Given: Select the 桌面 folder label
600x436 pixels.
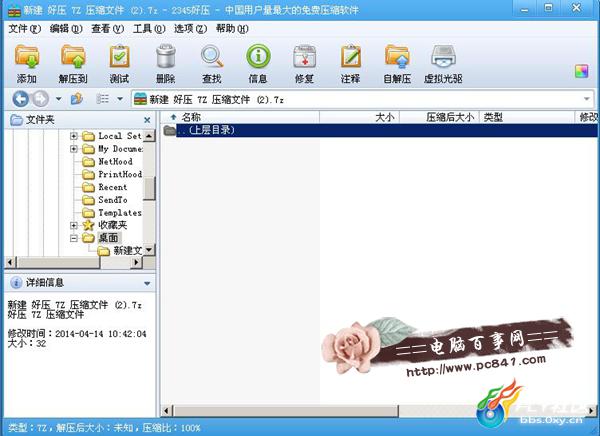Looking at the screenshot, I should pos(109,238).
